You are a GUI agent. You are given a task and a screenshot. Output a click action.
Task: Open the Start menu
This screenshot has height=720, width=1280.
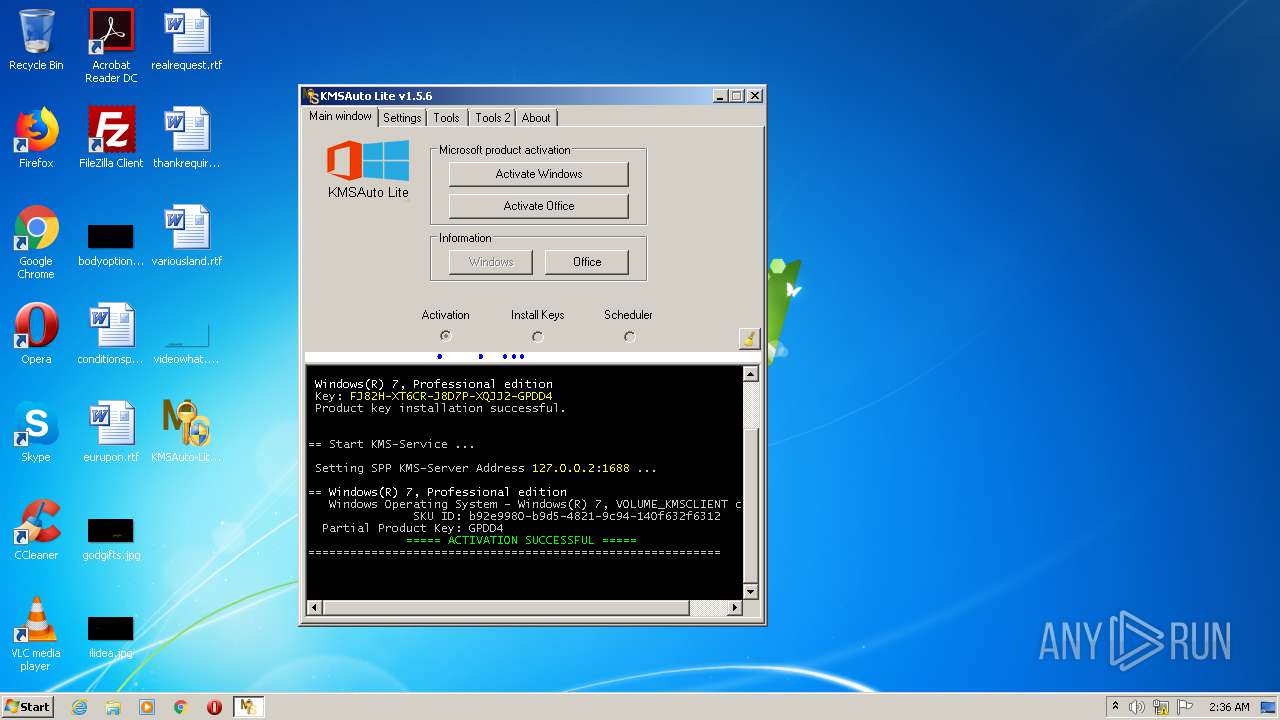pos(28,706)
